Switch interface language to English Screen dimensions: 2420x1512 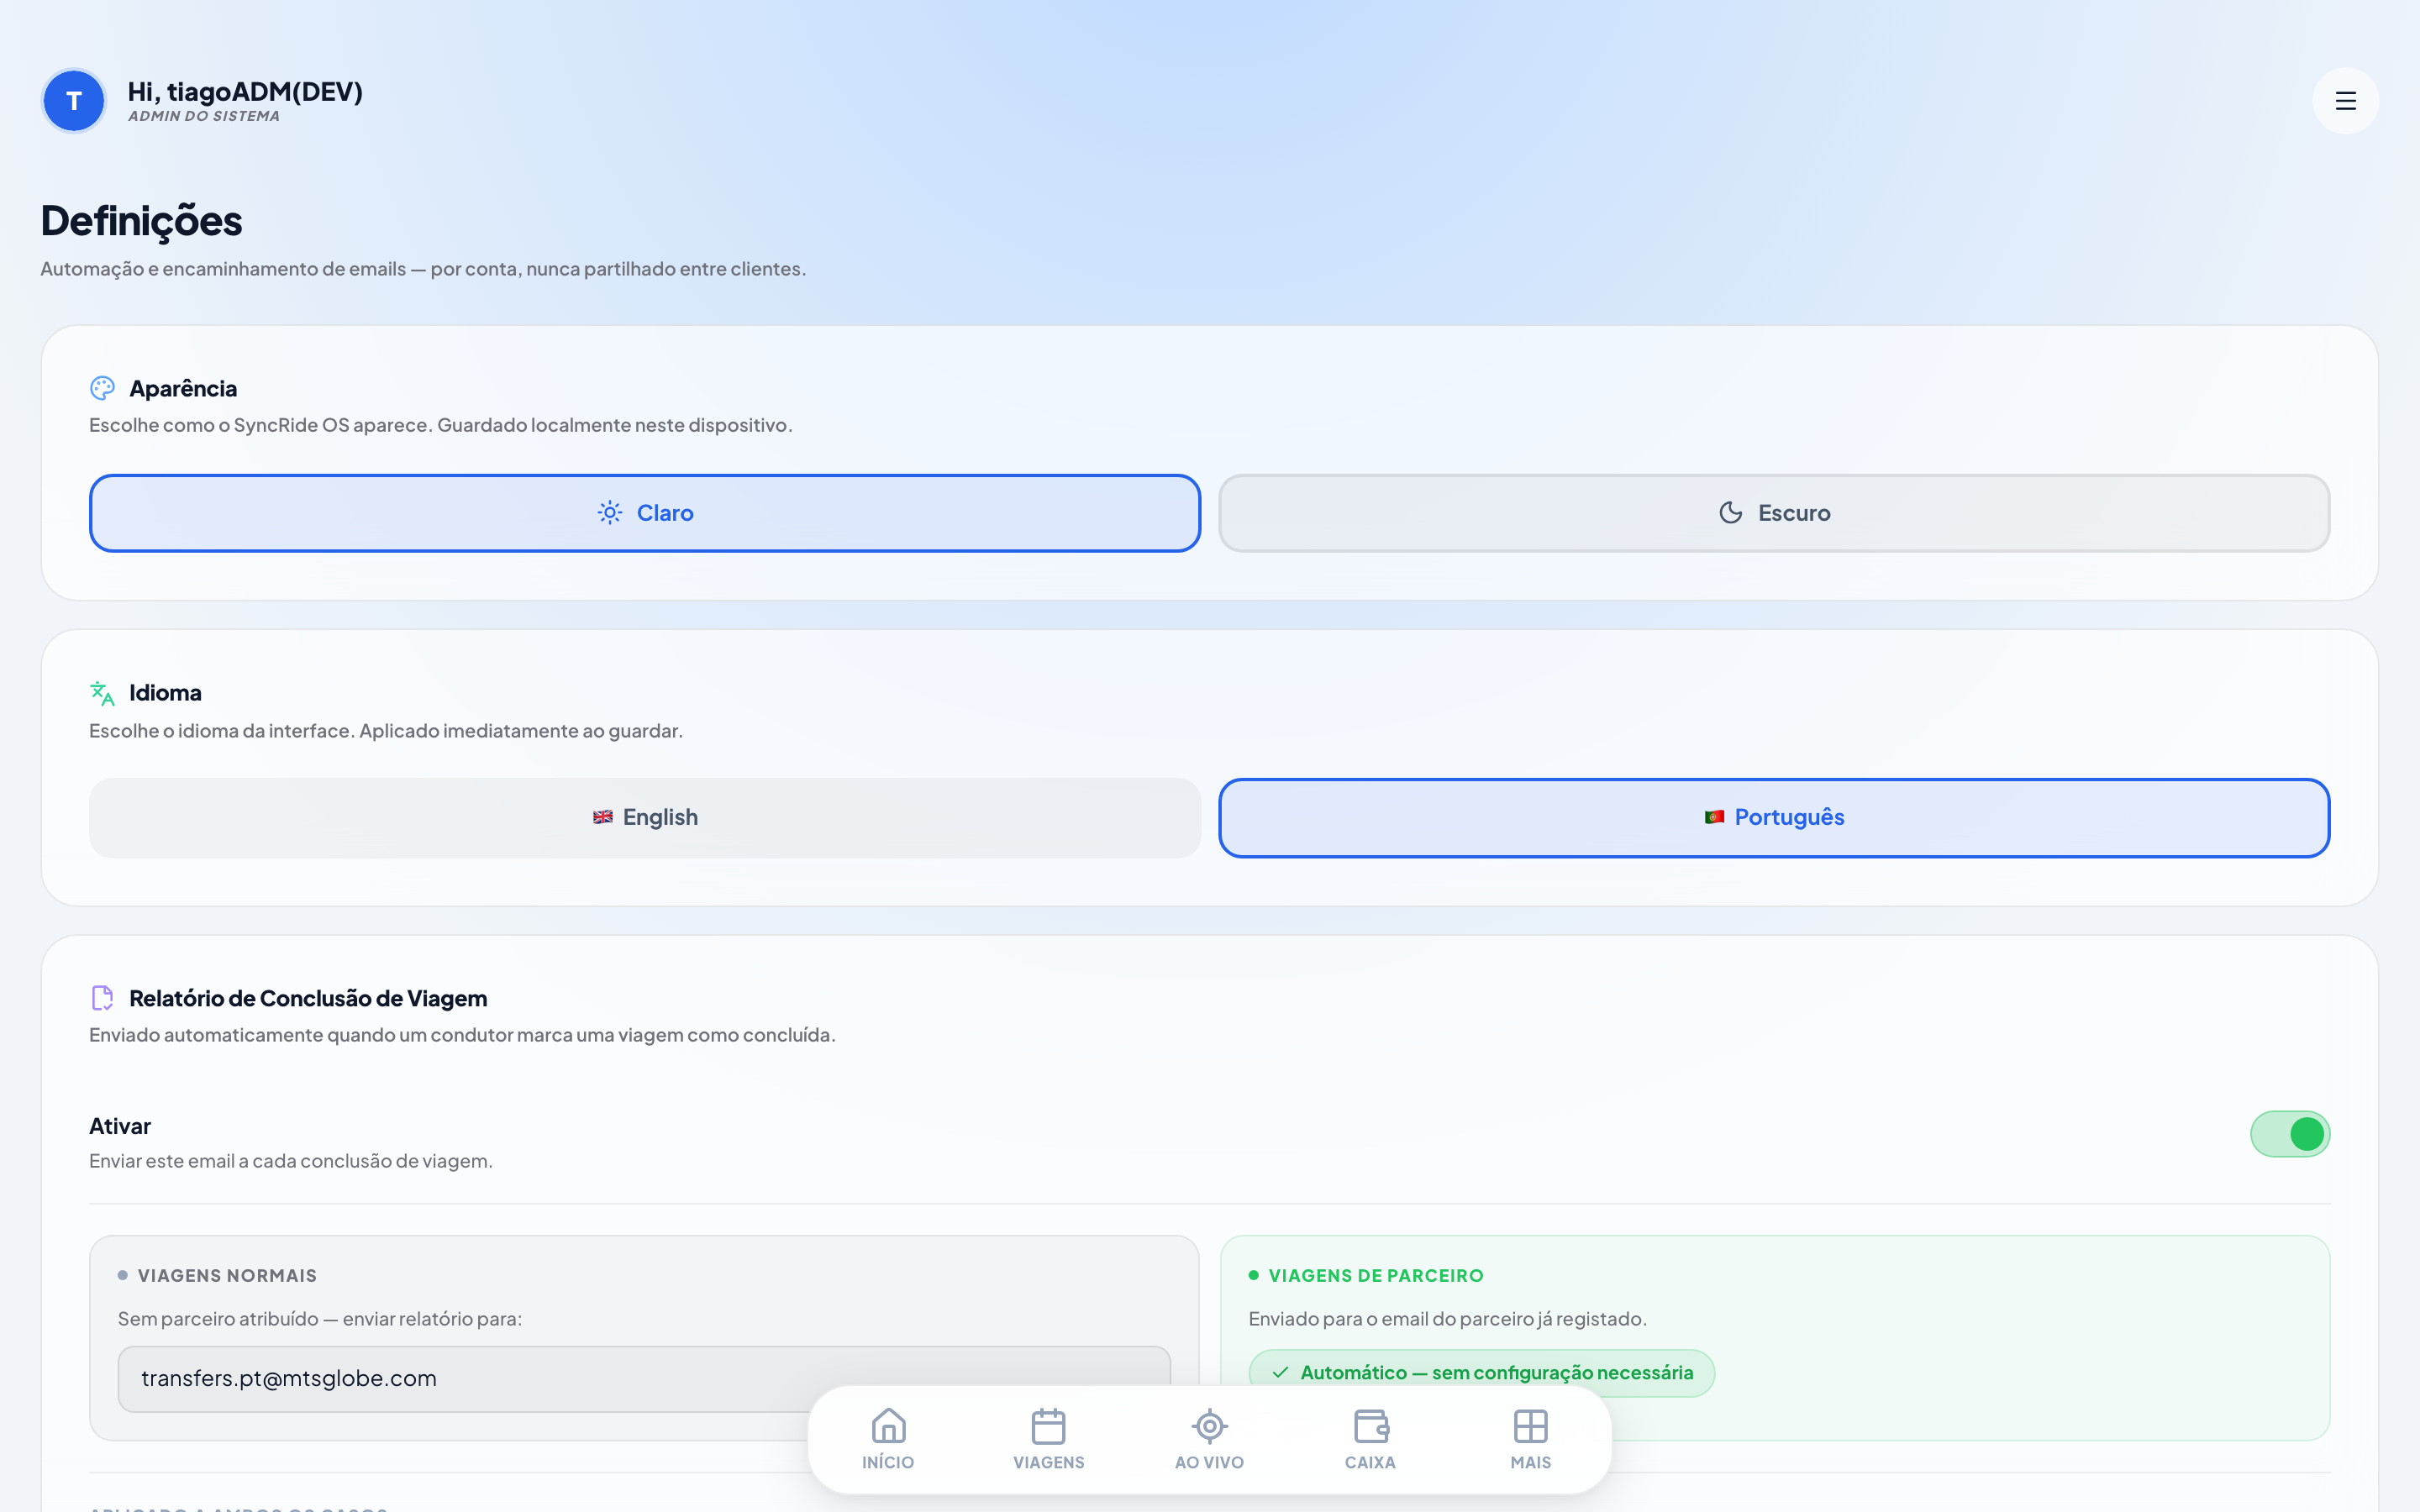645,818
